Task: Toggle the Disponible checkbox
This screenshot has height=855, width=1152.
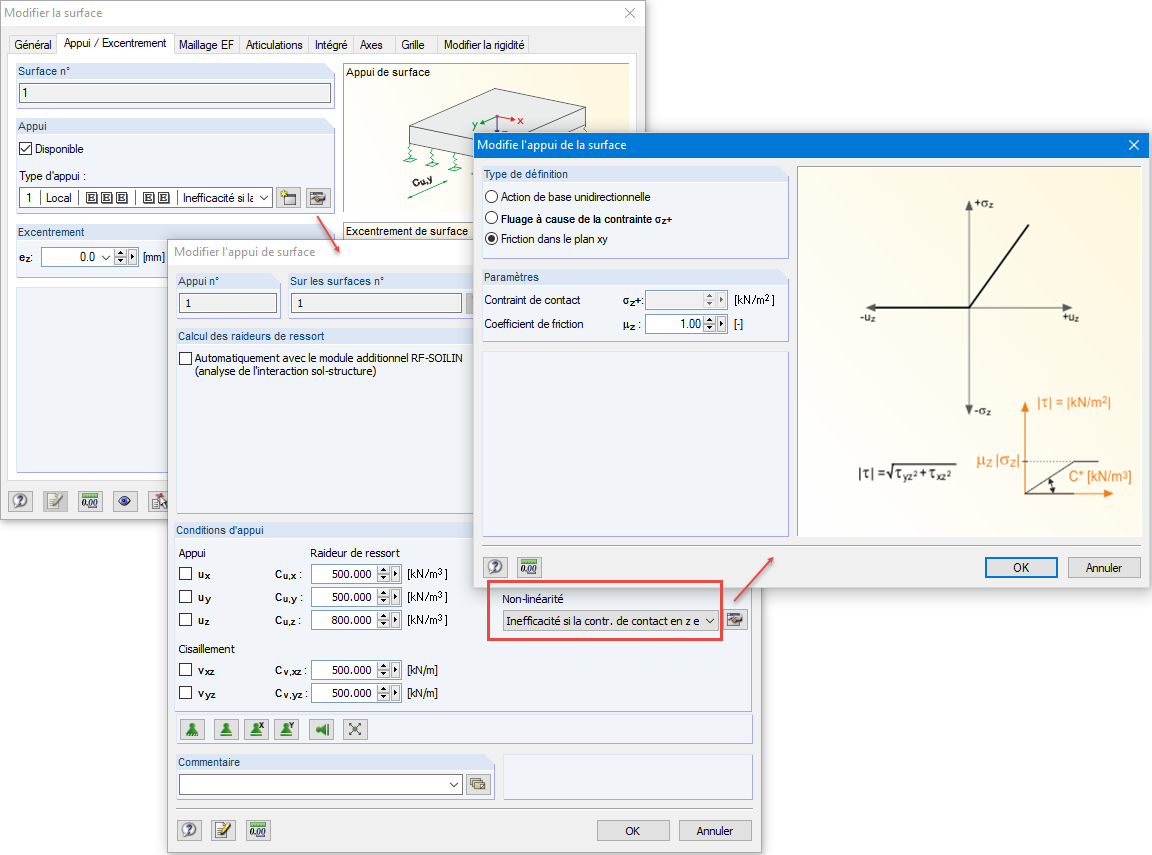Action: coord(26,148)
